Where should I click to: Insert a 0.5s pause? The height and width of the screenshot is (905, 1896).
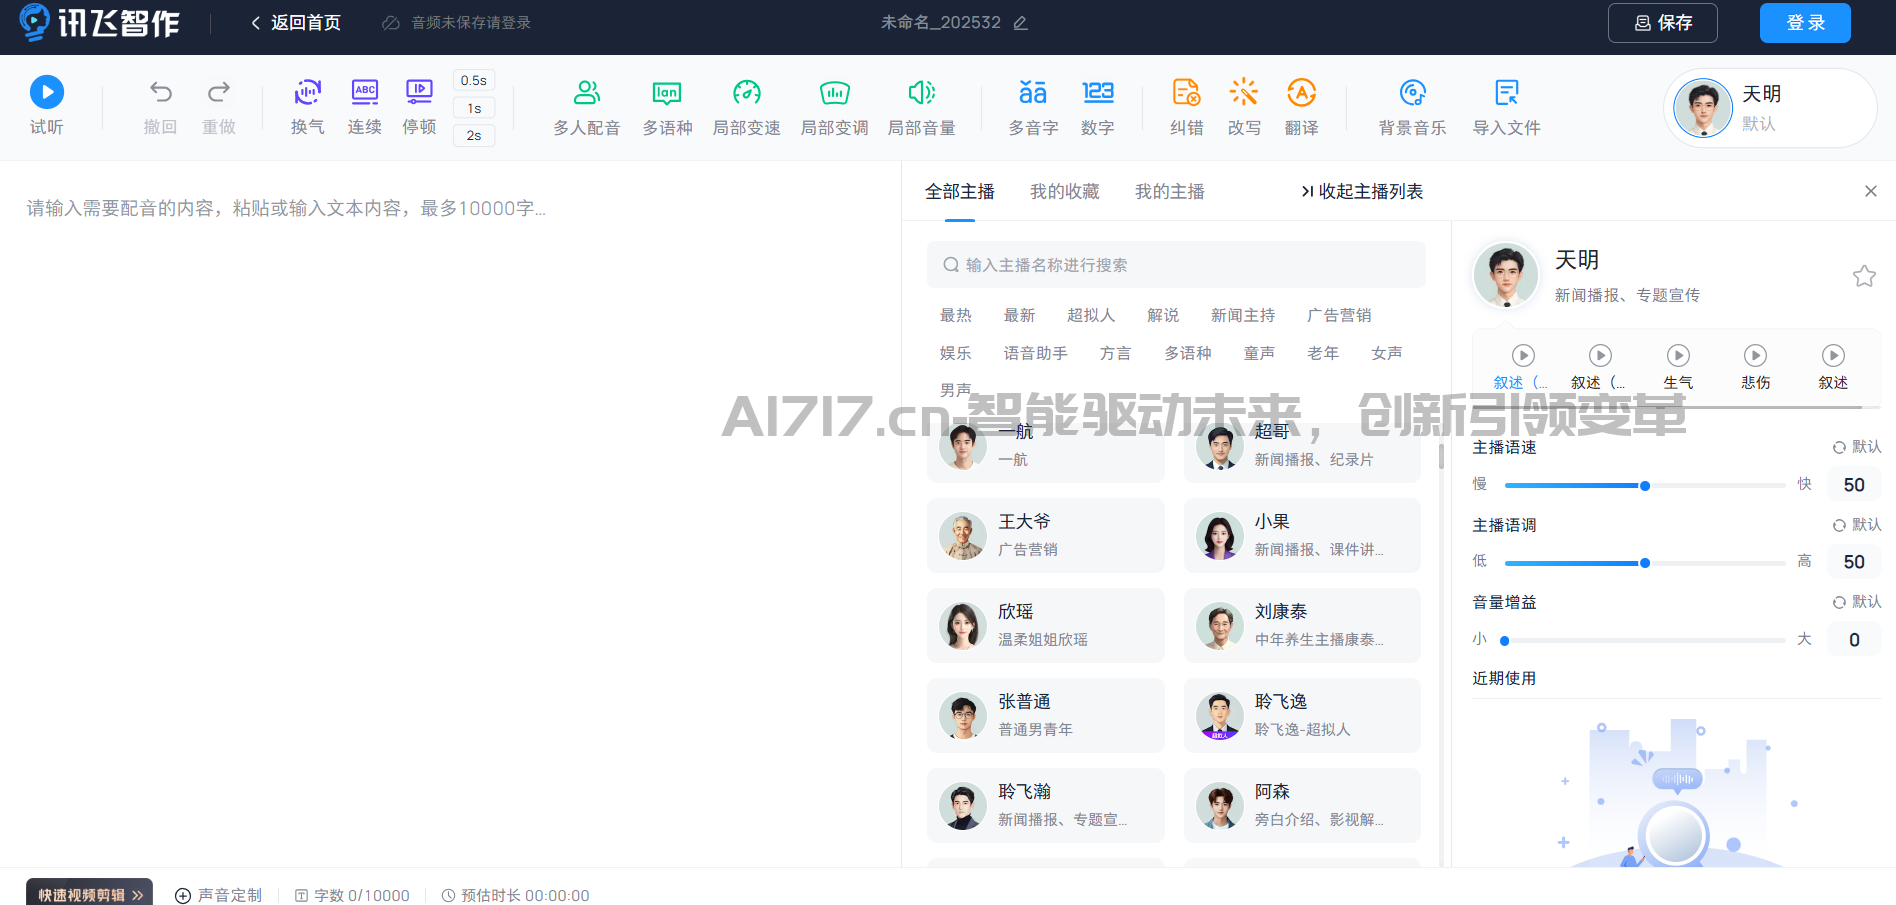[x=474, y=80]
